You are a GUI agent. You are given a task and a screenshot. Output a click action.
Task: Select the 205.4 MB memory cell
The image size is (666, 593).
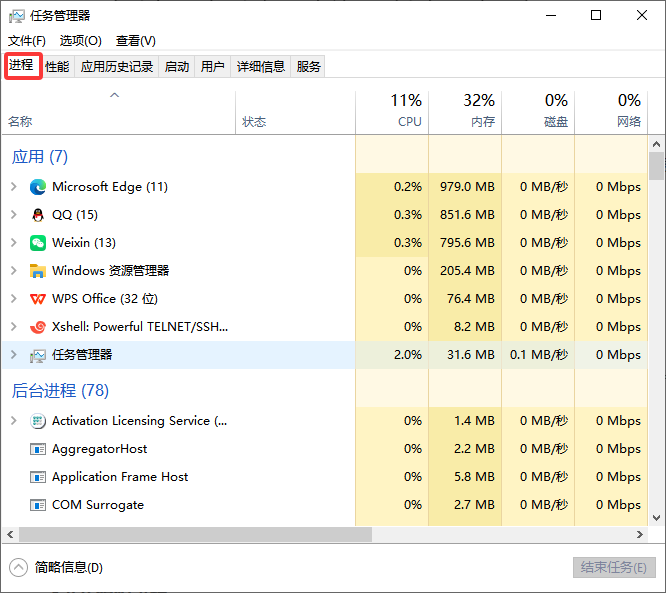coord(465,271)
